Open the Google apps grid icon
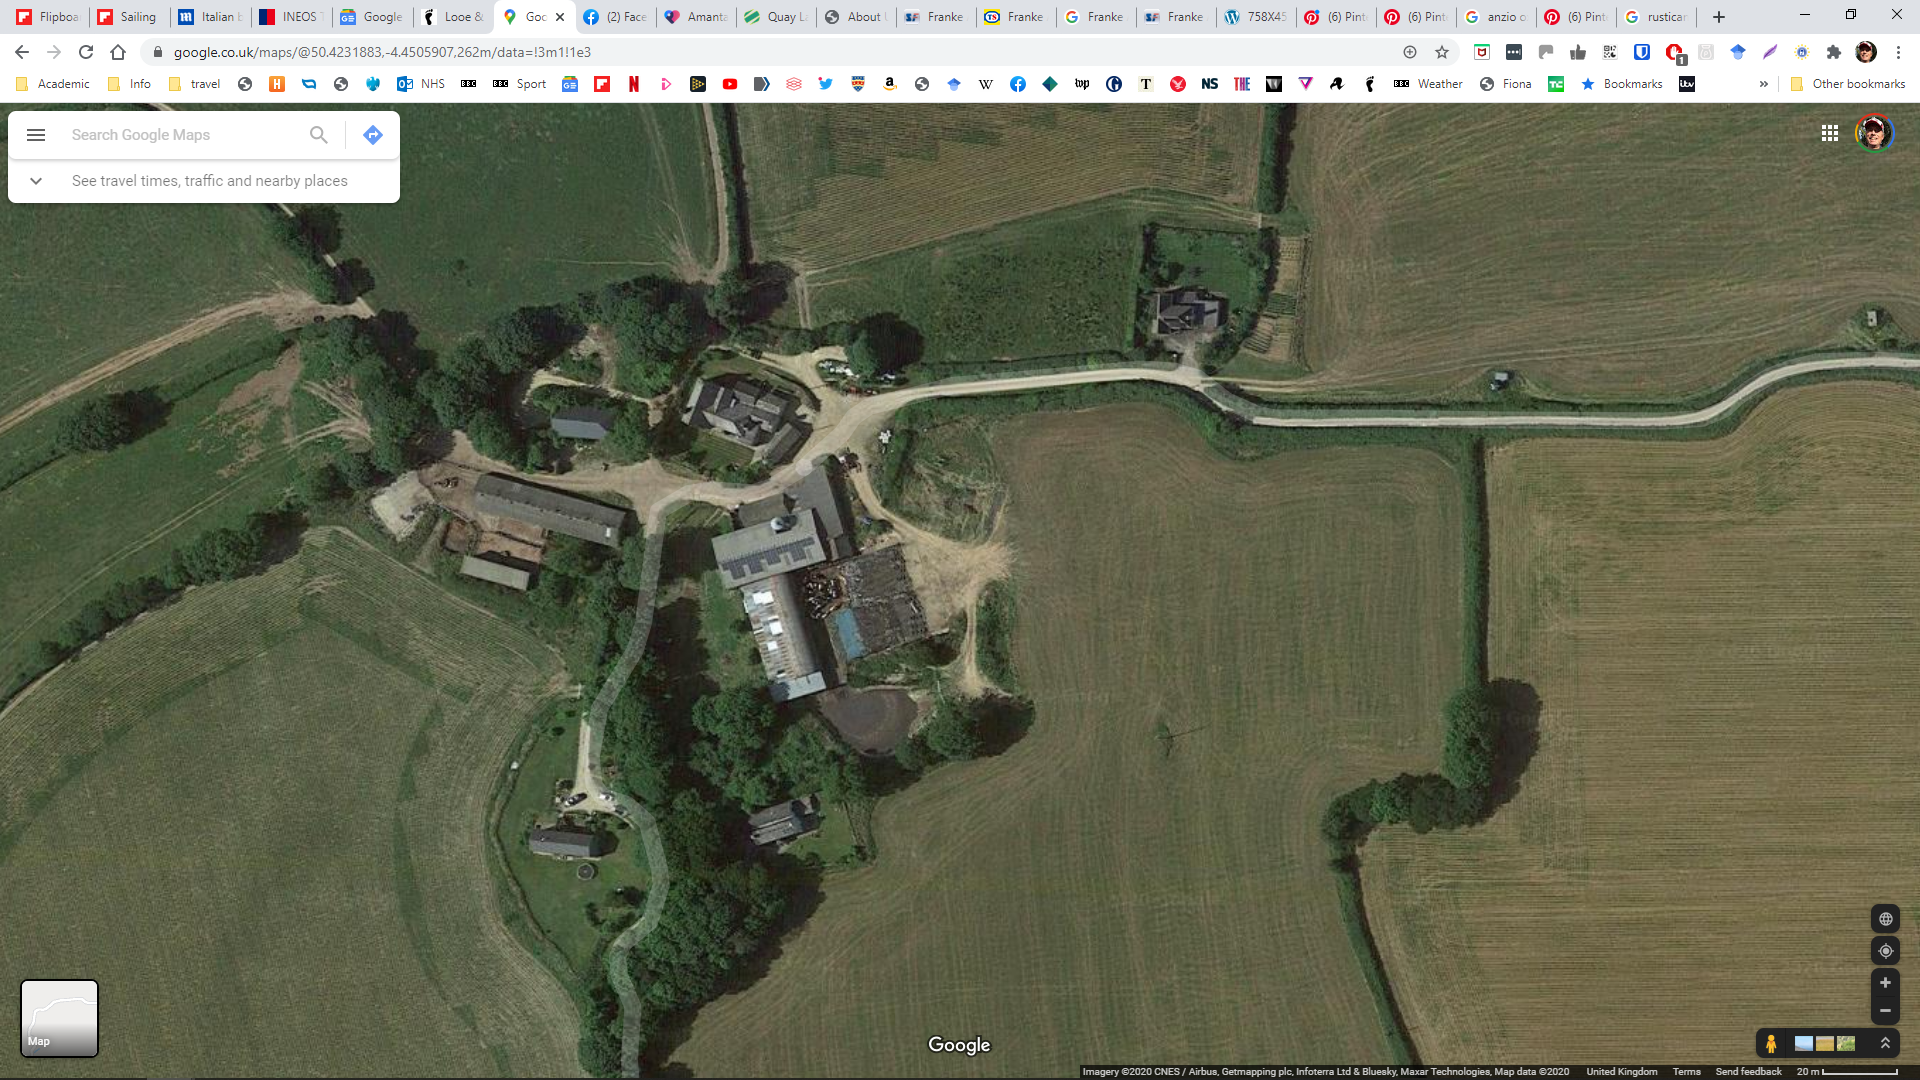 tap(1830, 133)
